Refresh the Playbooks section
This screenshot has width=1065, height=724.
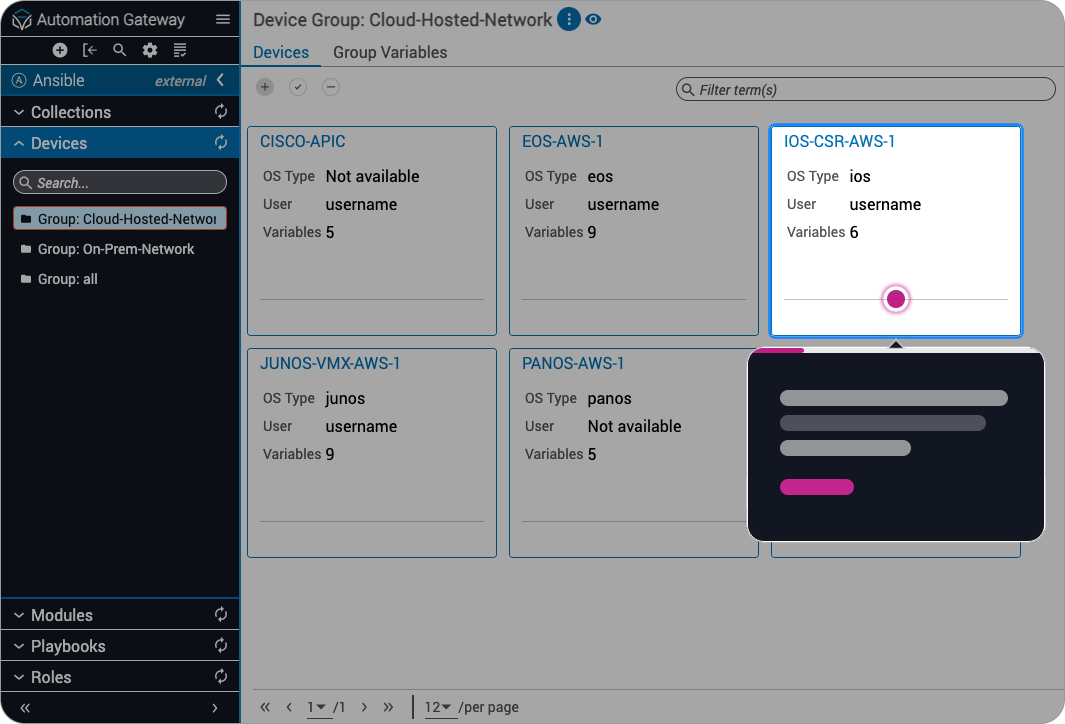(x=221, y=645)
